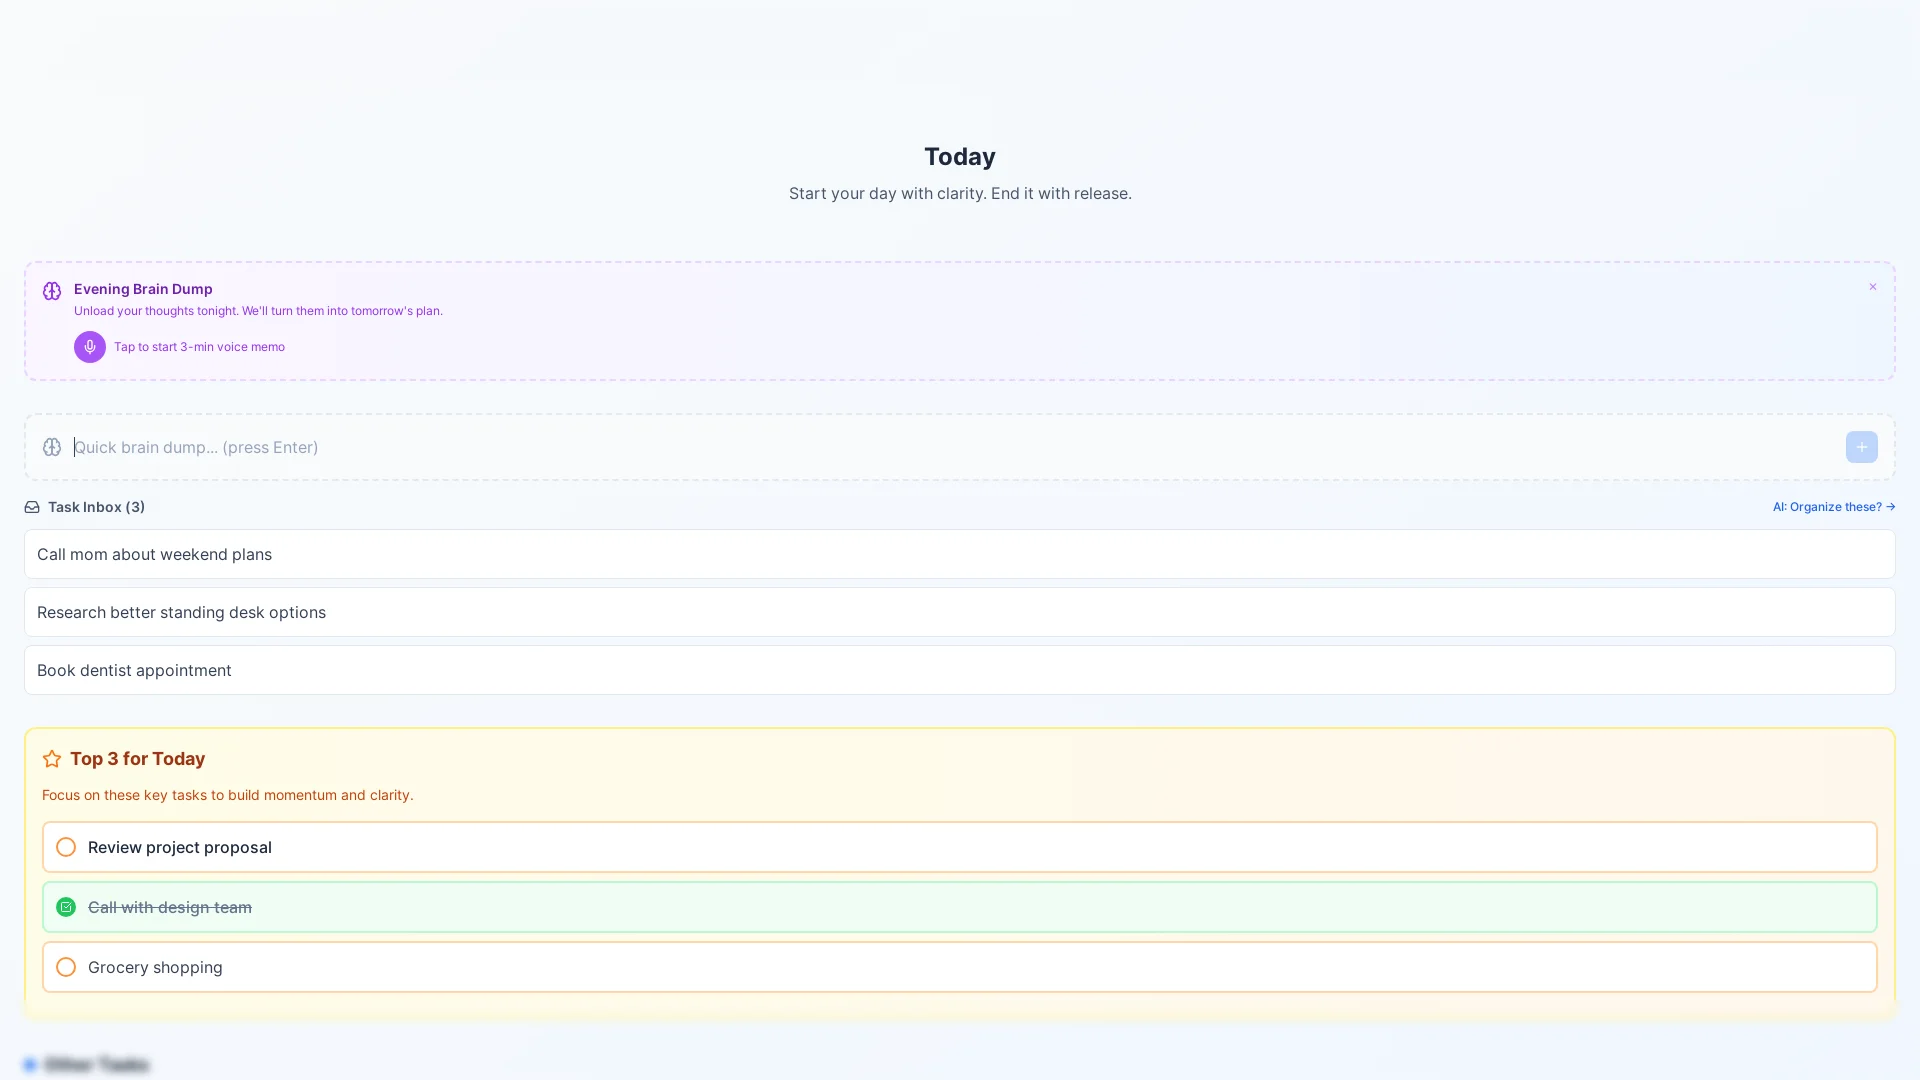Select Call mom about weekend plans item
This screenshot has width=1920, height=1080.
pyautogui.click(x=154, y=554)
